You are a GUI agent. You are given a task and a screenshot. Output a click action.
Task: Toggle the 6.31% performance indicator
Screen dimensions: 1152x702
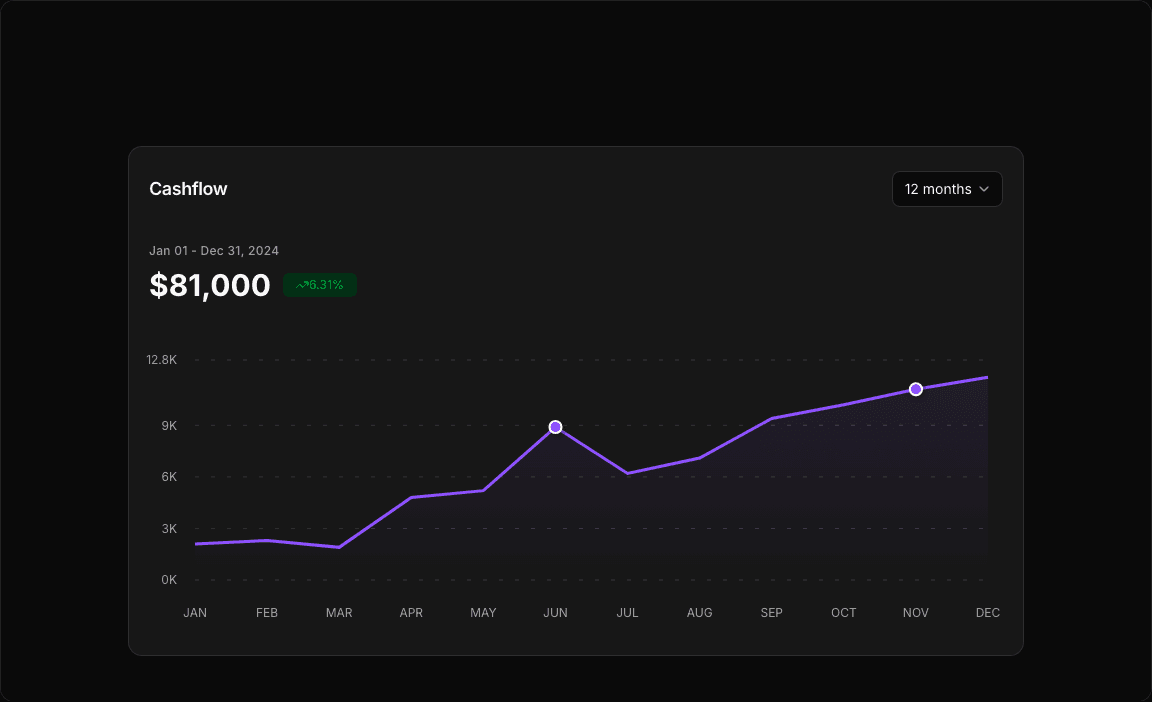pos(320,285)
